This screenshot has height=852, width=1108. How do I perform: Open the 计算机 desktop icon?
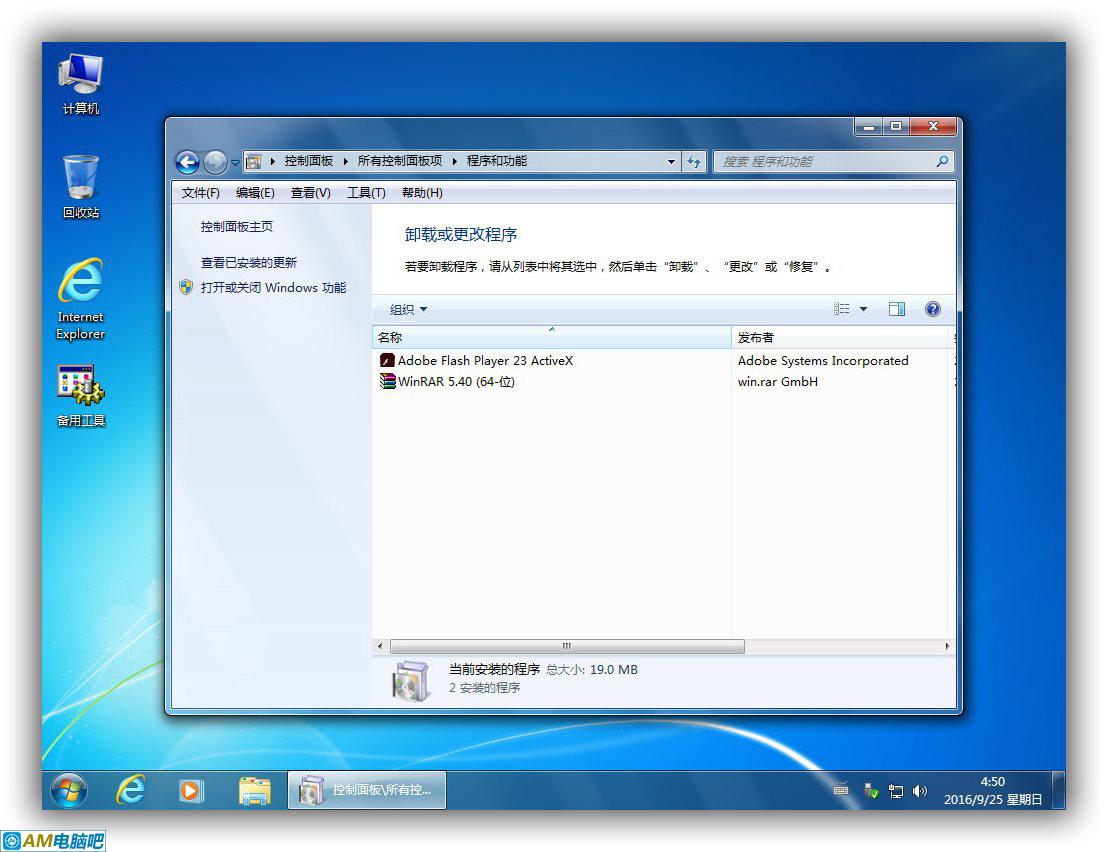(x=81, y=85)
